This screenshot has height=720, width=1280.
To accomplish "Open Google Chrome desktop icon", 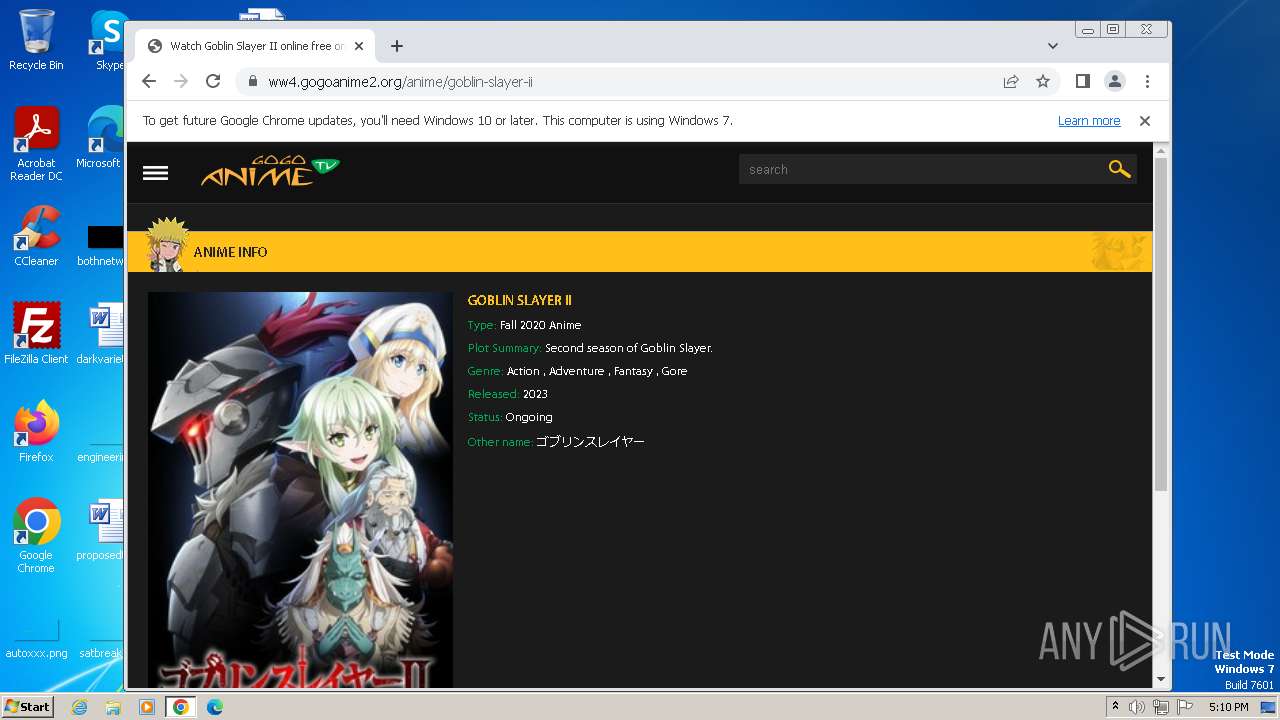I will (36, 536).
